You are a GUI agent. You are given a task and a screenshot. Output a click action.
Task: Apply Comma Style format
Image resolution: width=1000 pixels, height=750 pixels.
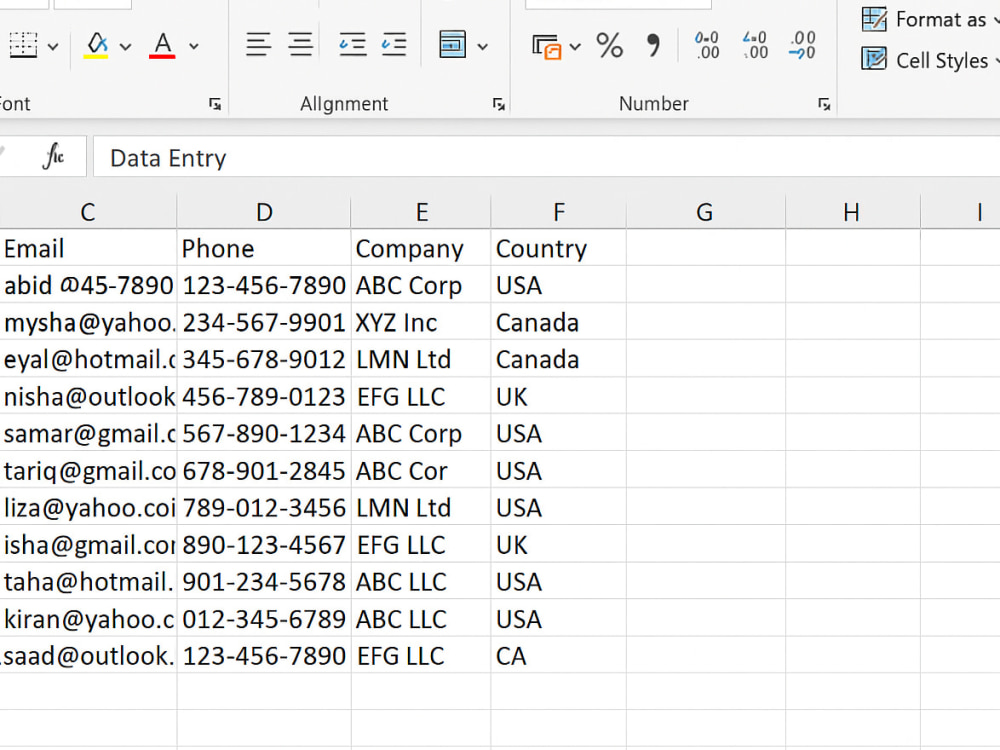coord(653,45)
